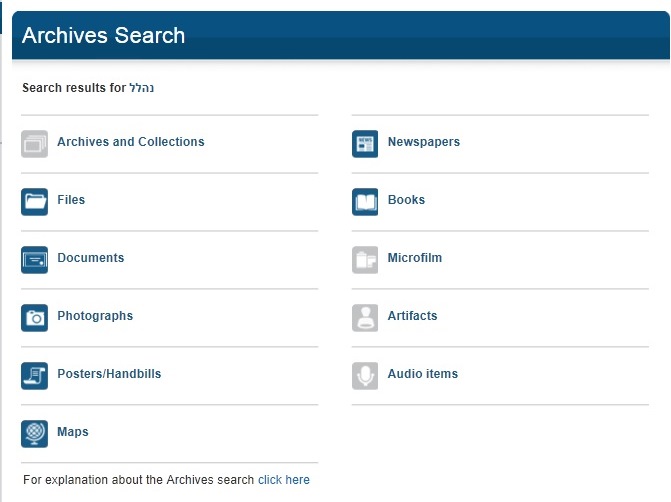
Task: Select the Artifacts bust icon
Action: [365, 318]
